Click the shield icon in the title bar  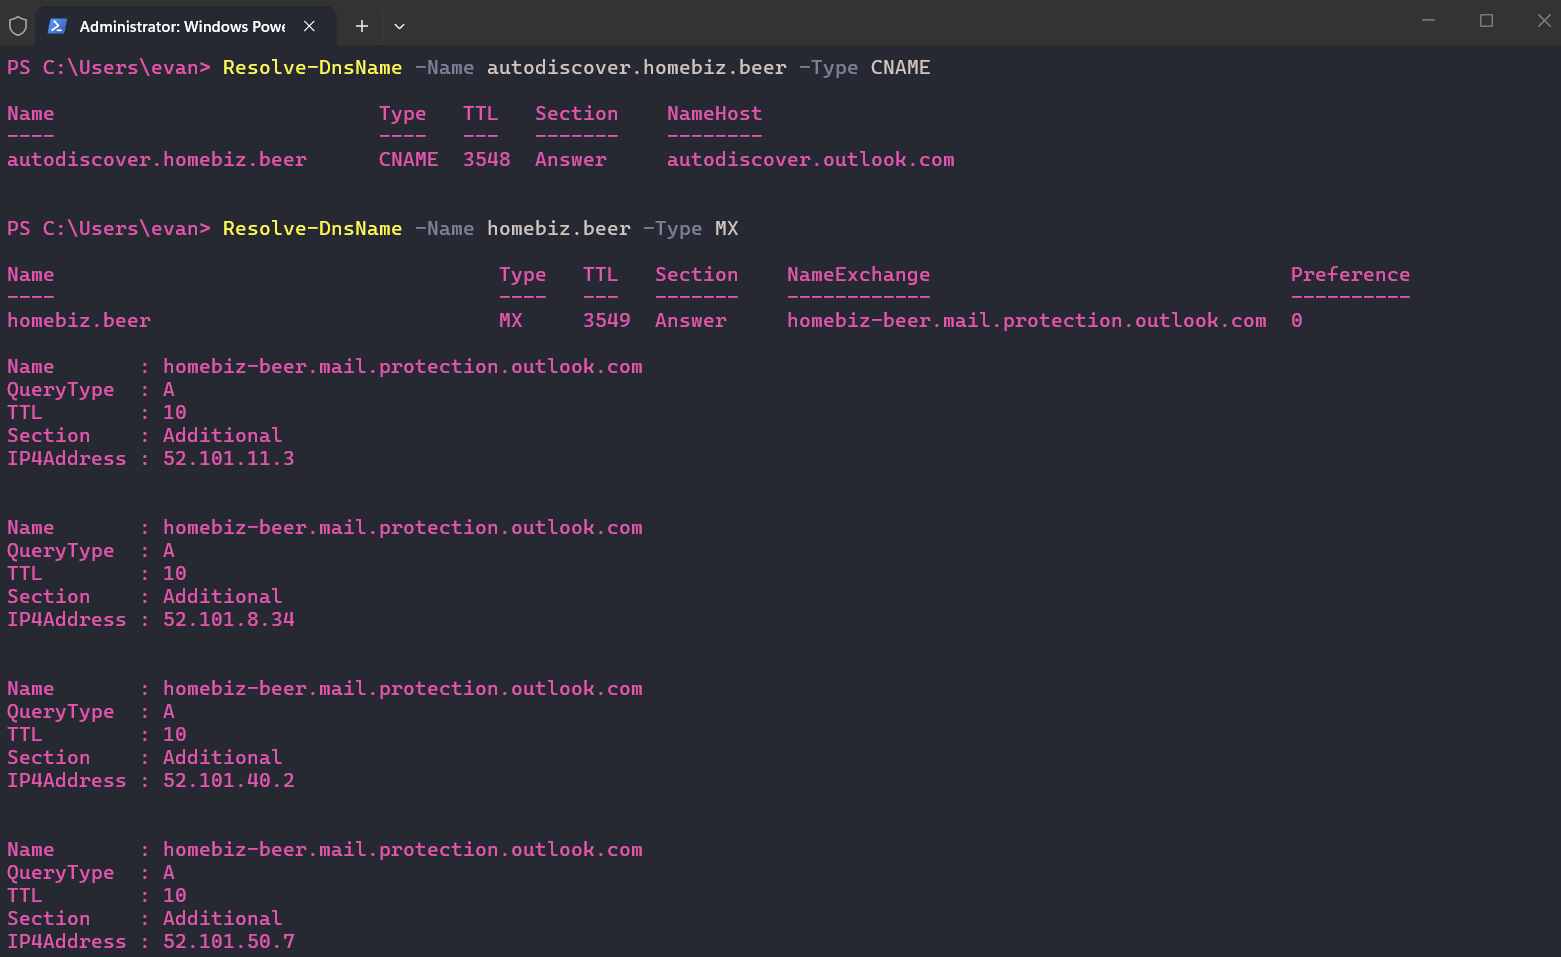(18, 26)
